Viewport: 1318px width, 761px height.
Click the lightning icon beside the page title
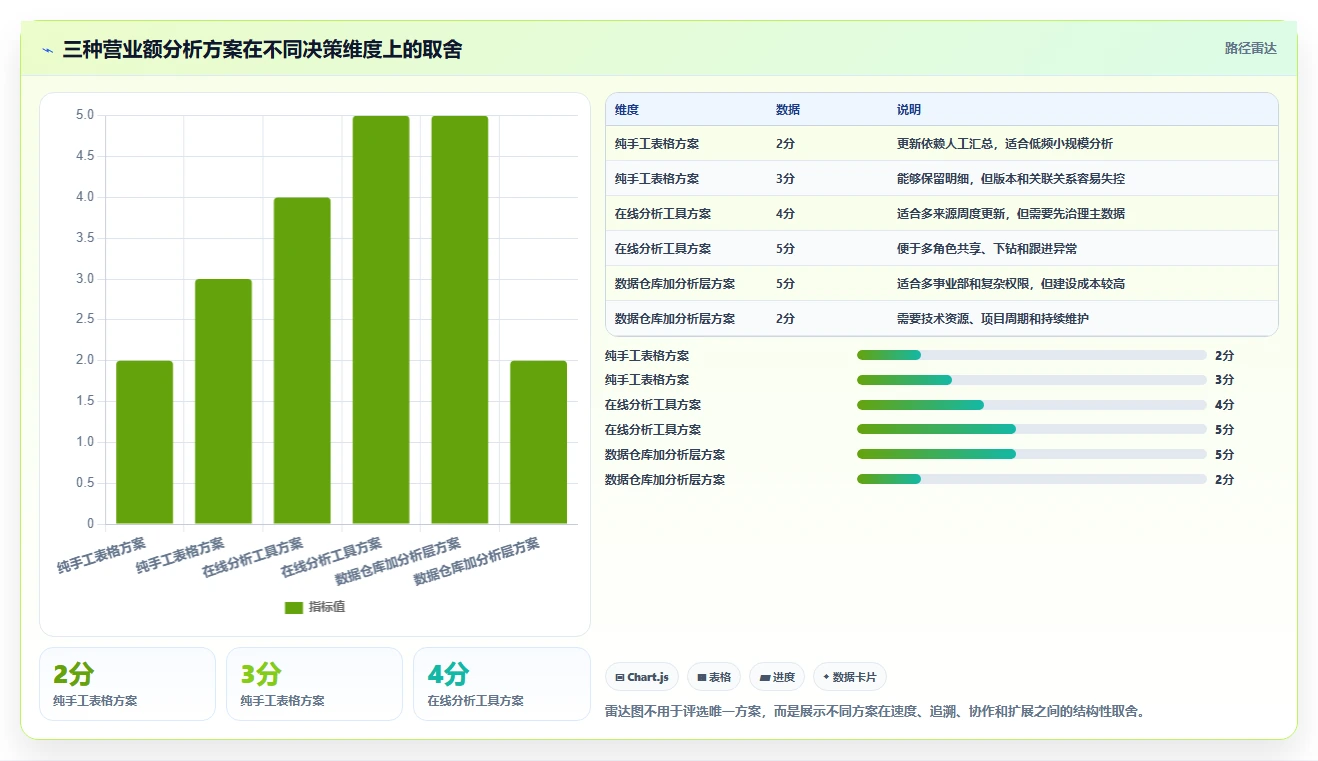click(47, 50)
